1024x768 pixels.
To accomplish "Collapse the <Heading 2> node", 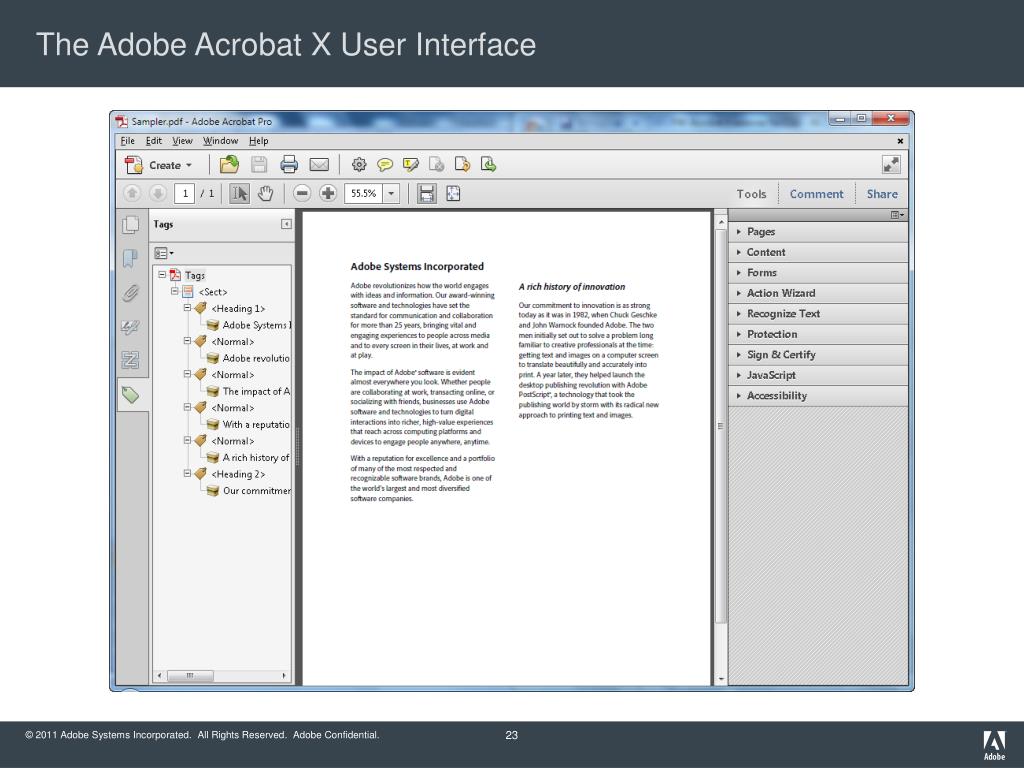I will coord(187,473).
